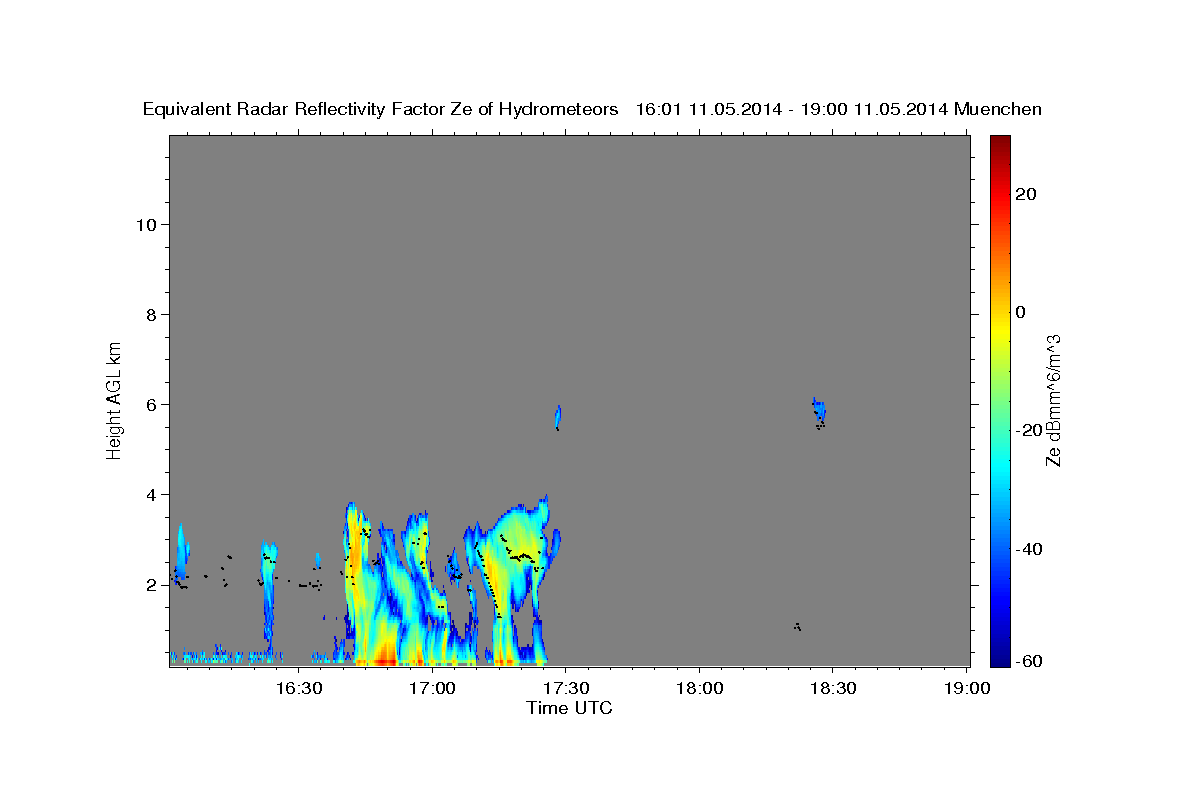
Task: Click the colorbar value -60
Action: point(1028,661)
